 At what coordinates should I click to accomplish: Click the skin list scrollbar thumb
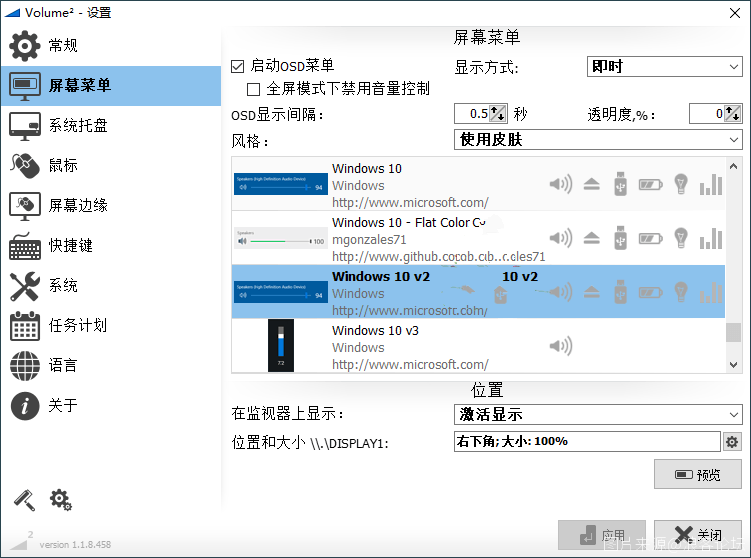click(x=733, y=333)
